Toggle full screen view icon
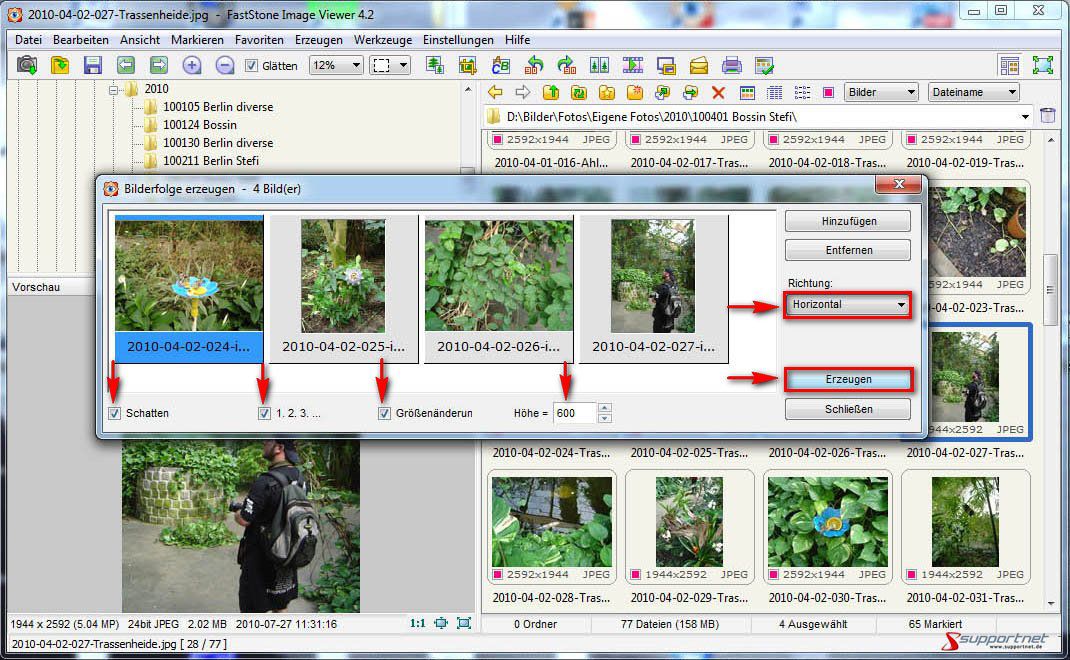The height and width of the screenshot is (660, 1070). [x=1043, y=65]
